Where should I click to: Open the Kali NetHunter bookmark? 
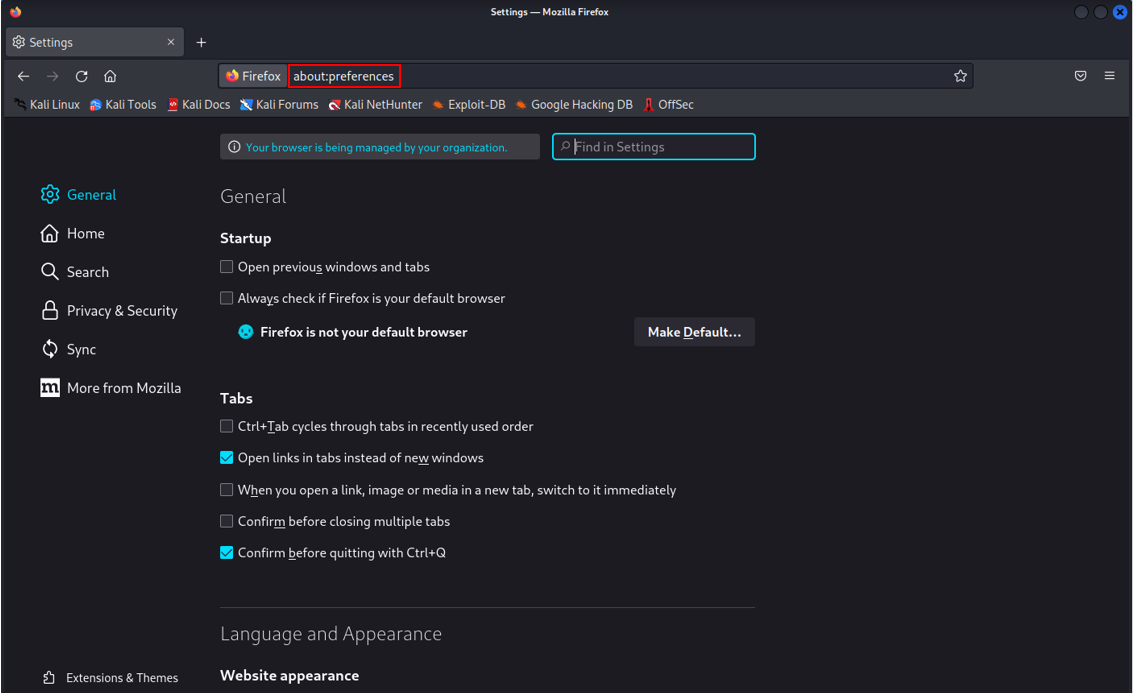tap(376, 104)
